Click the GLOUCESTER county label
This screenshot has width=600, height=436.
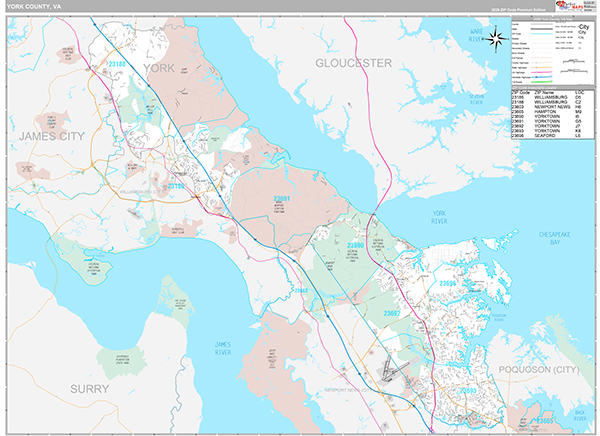click(354, 63)
